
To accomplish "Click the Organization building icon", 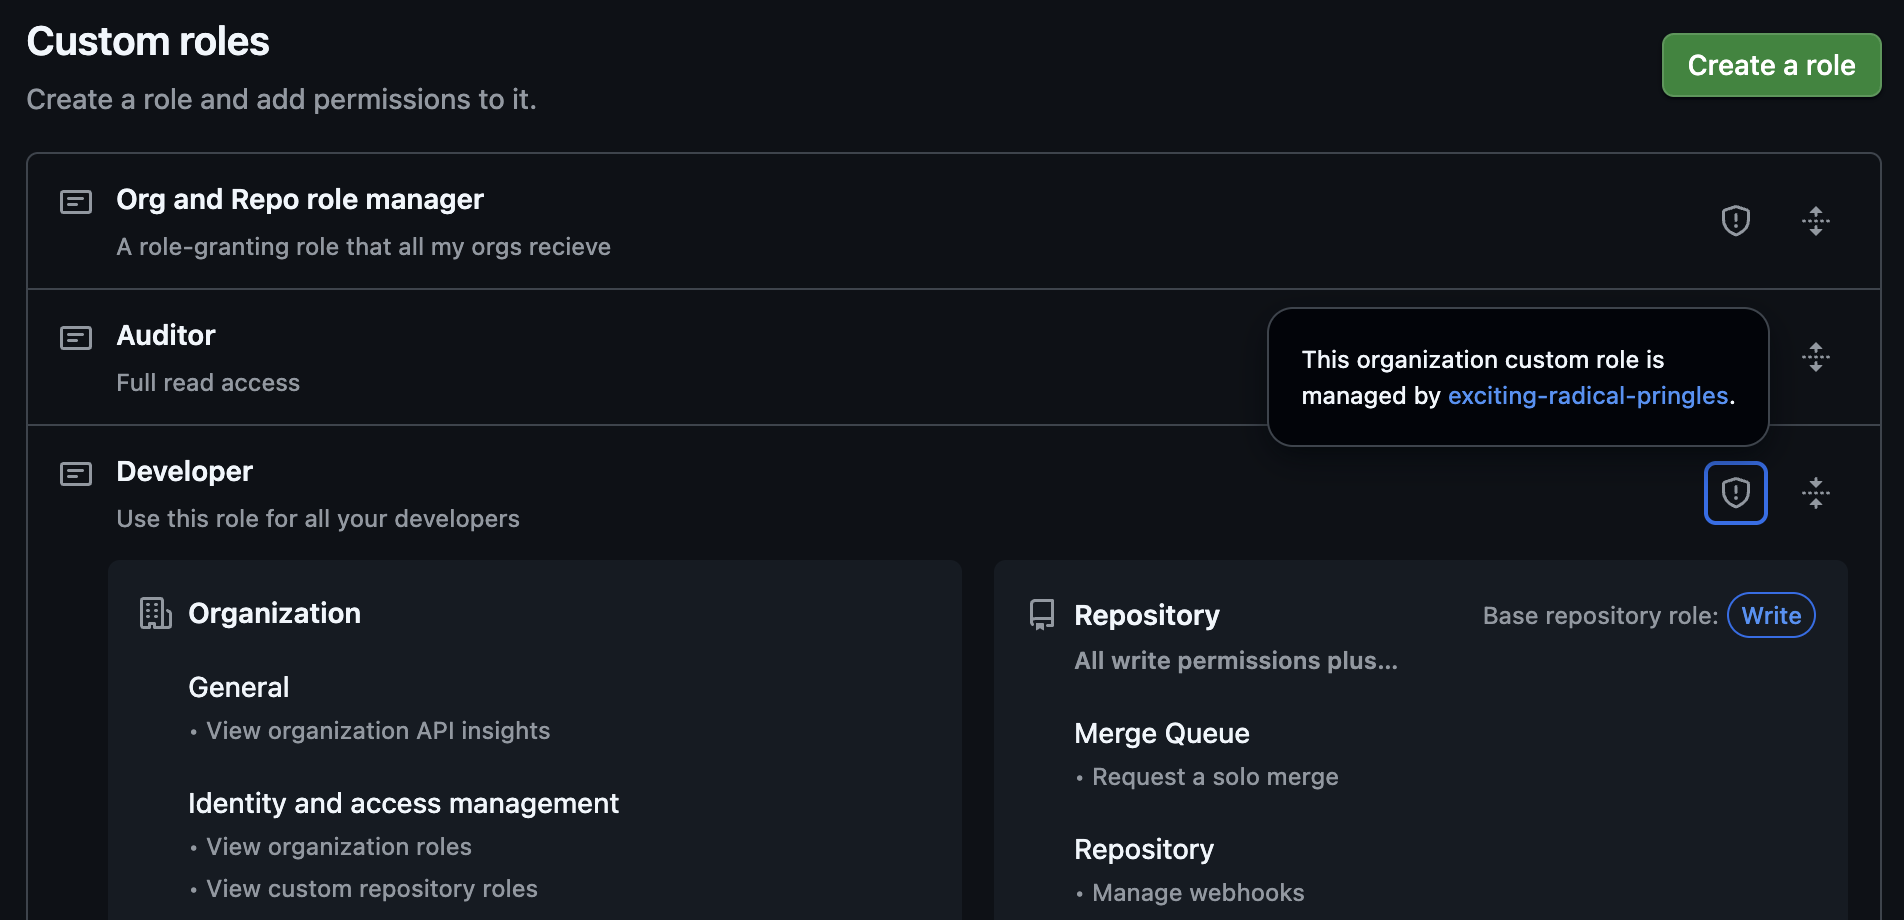I will click(x=156, y=613).
